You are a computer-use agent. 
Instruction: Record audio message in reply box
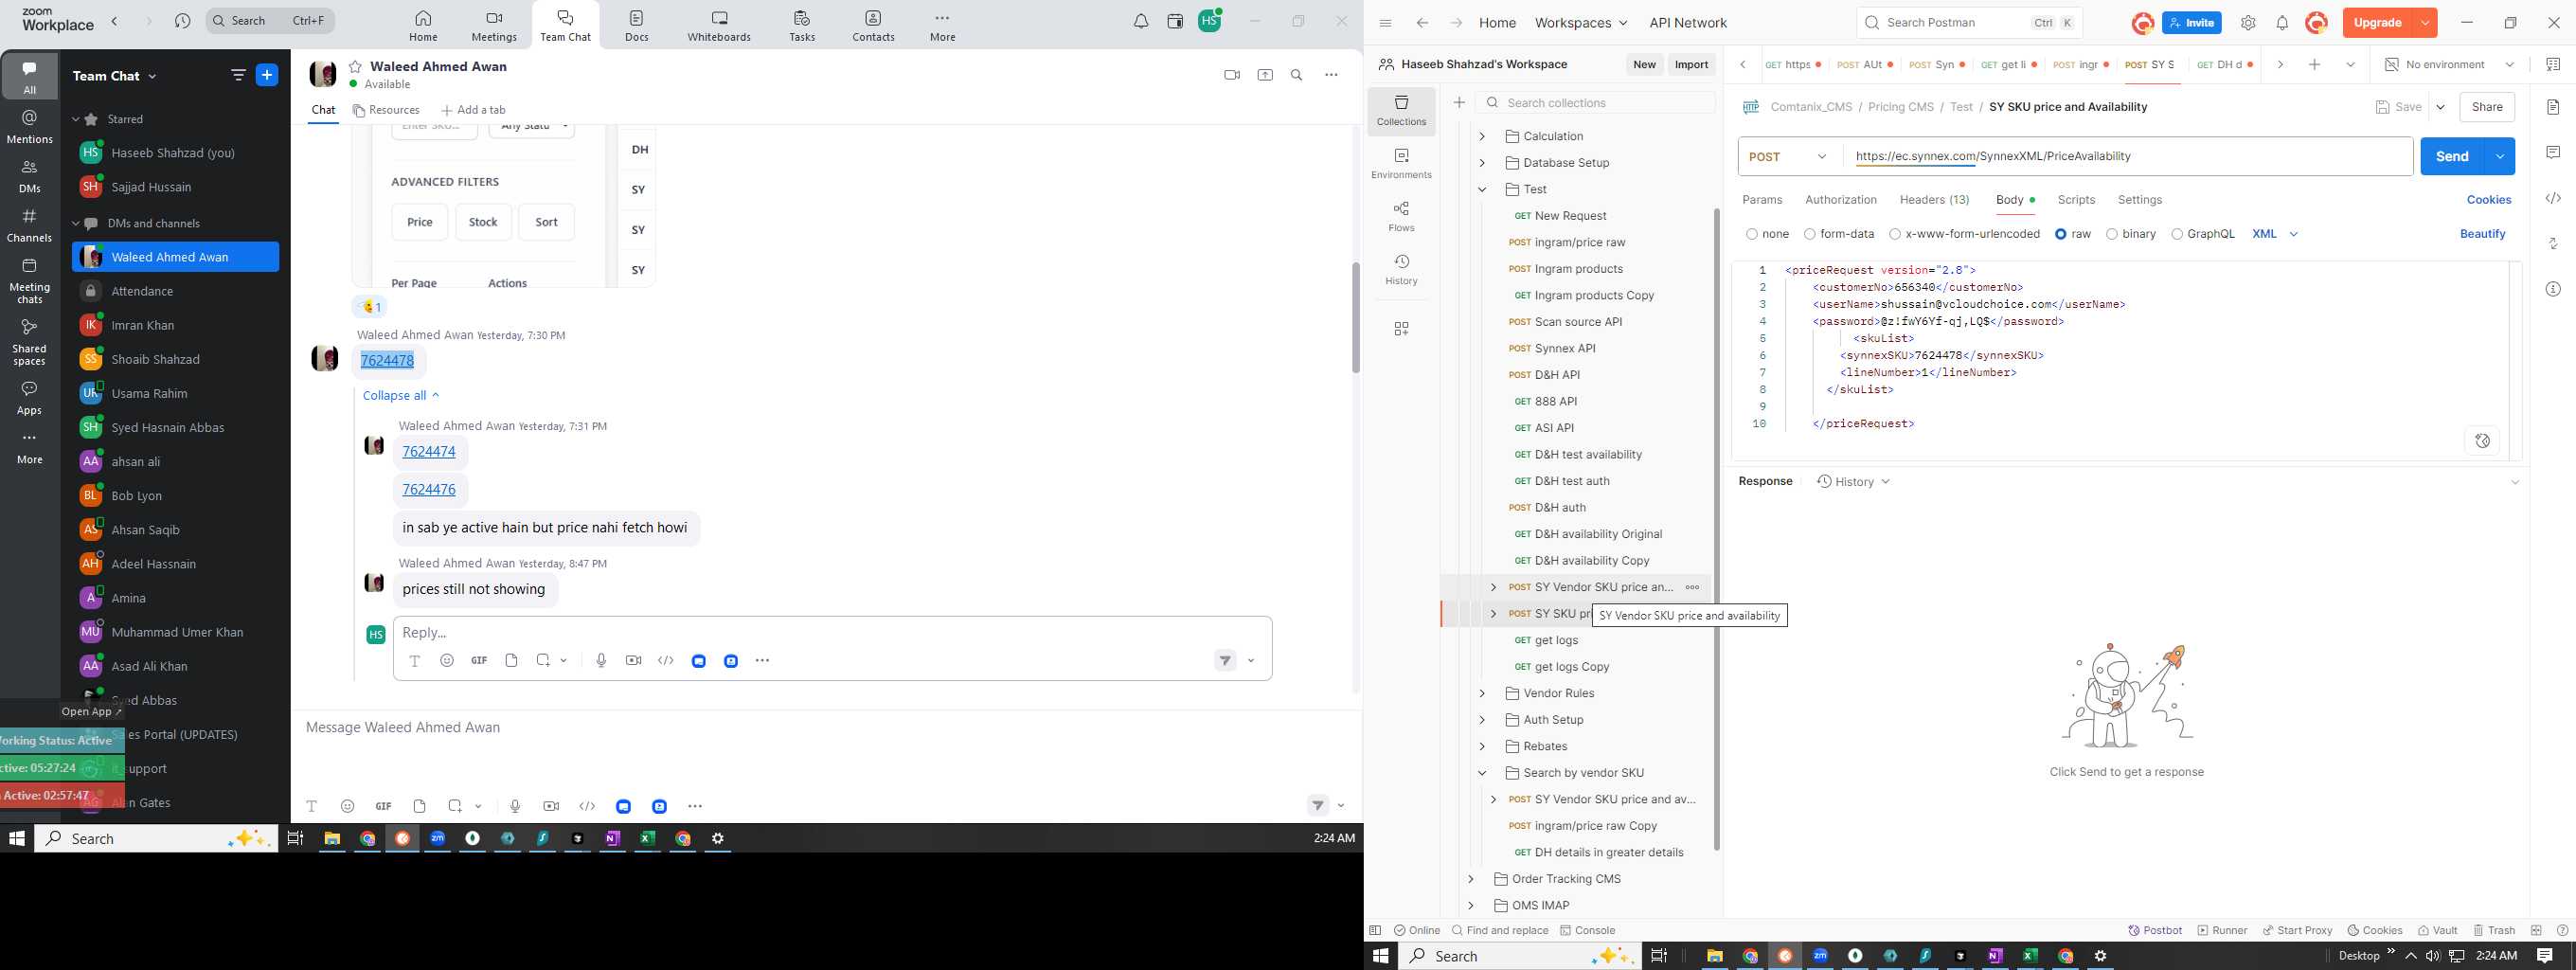tap(601, 660)
